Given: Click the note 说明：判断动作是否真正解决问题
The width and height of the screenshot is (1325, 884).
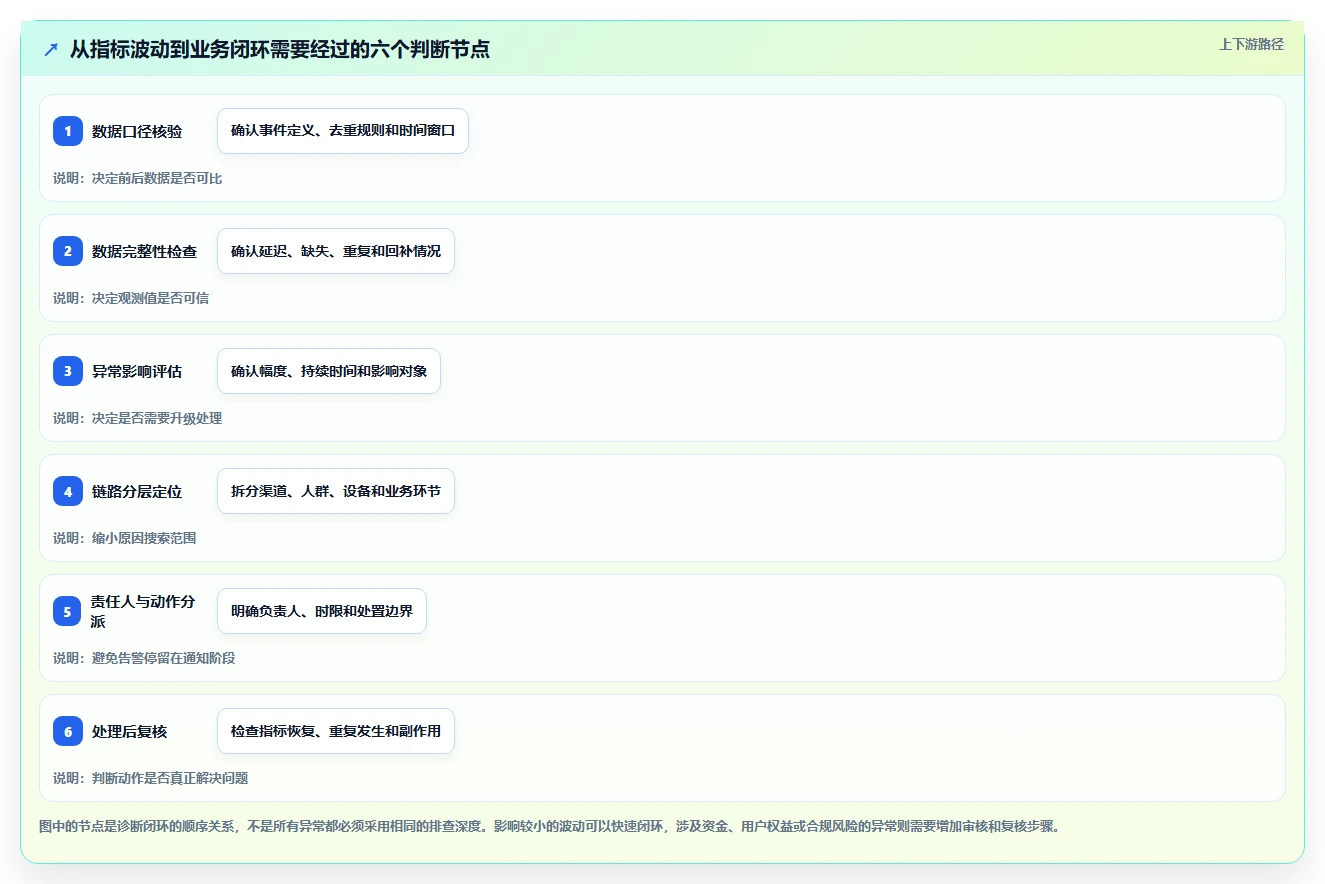Looking at the screenshot, I should point(151,778).
